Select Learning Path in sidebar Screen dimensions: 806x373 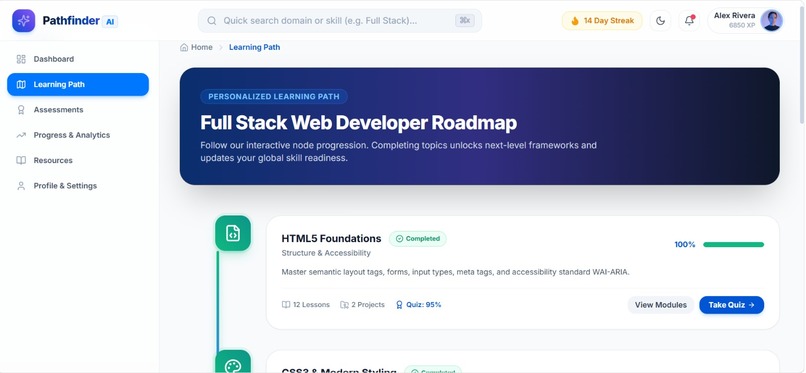coord(78,84)
